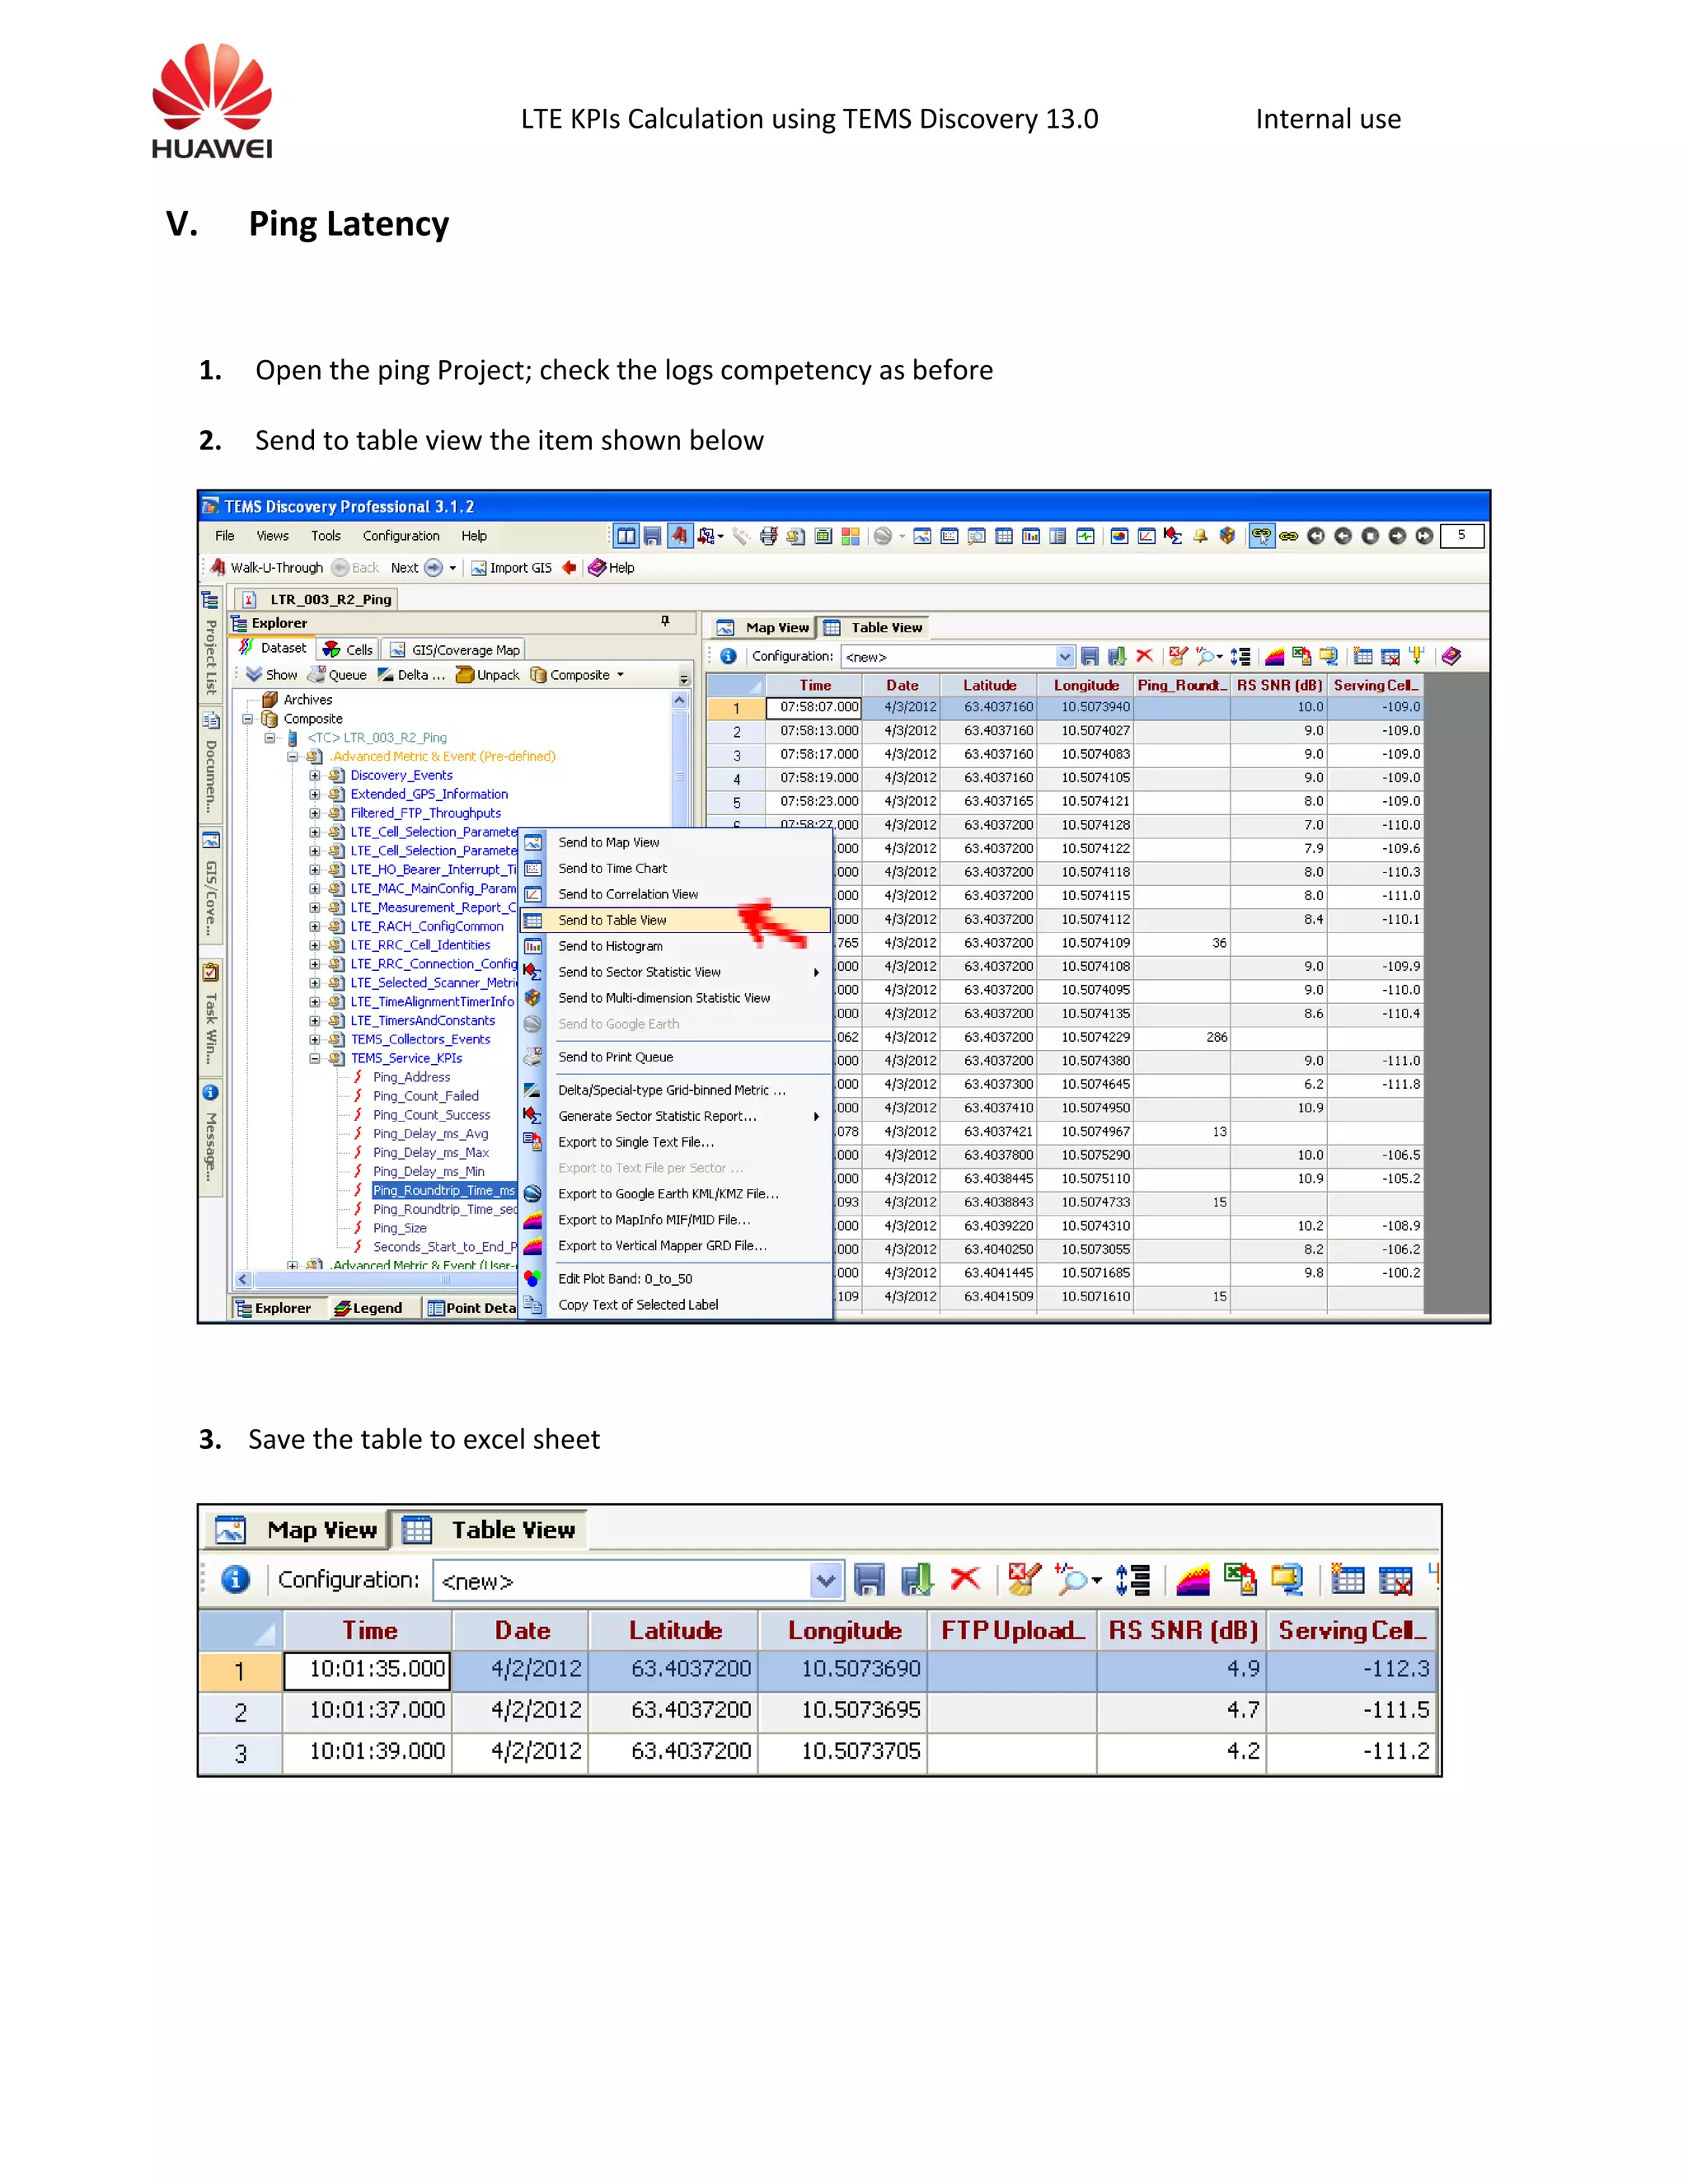Select Ping_Delay_ms_Avg tree item
This screenshot has height=2184, width=1688.
[x=430, y=1134]
